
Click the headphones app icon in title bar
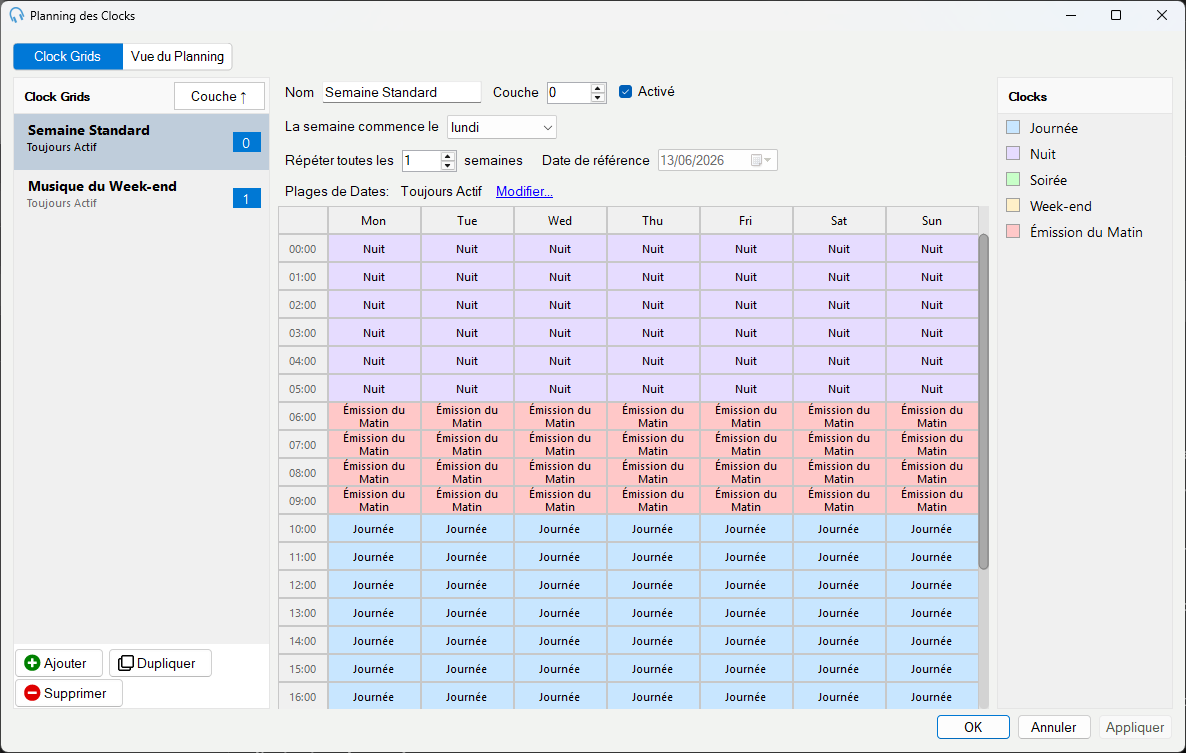[x=17, y=15]
